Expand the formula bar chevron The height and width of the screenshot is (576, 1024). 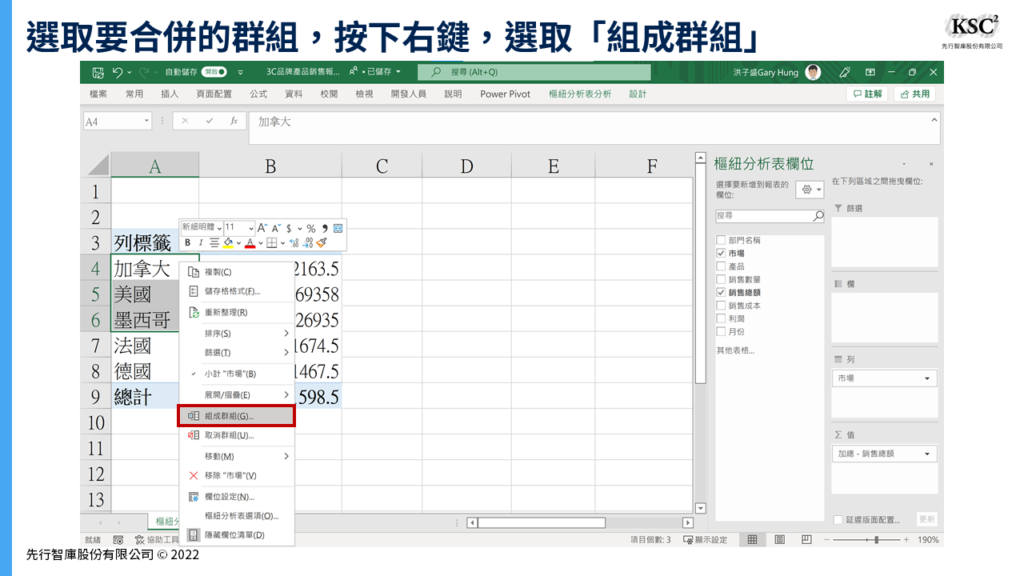coord(934,120)
